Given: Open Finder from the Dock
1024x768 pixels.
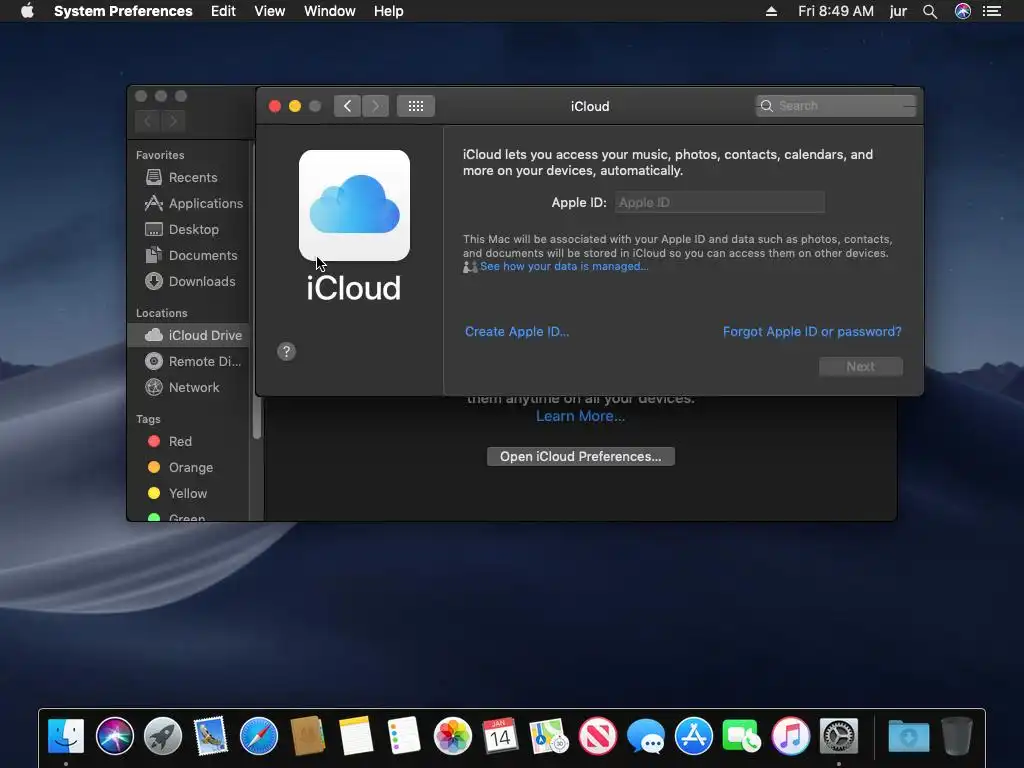Looking at the screenshot, I should tap(66, 736).
